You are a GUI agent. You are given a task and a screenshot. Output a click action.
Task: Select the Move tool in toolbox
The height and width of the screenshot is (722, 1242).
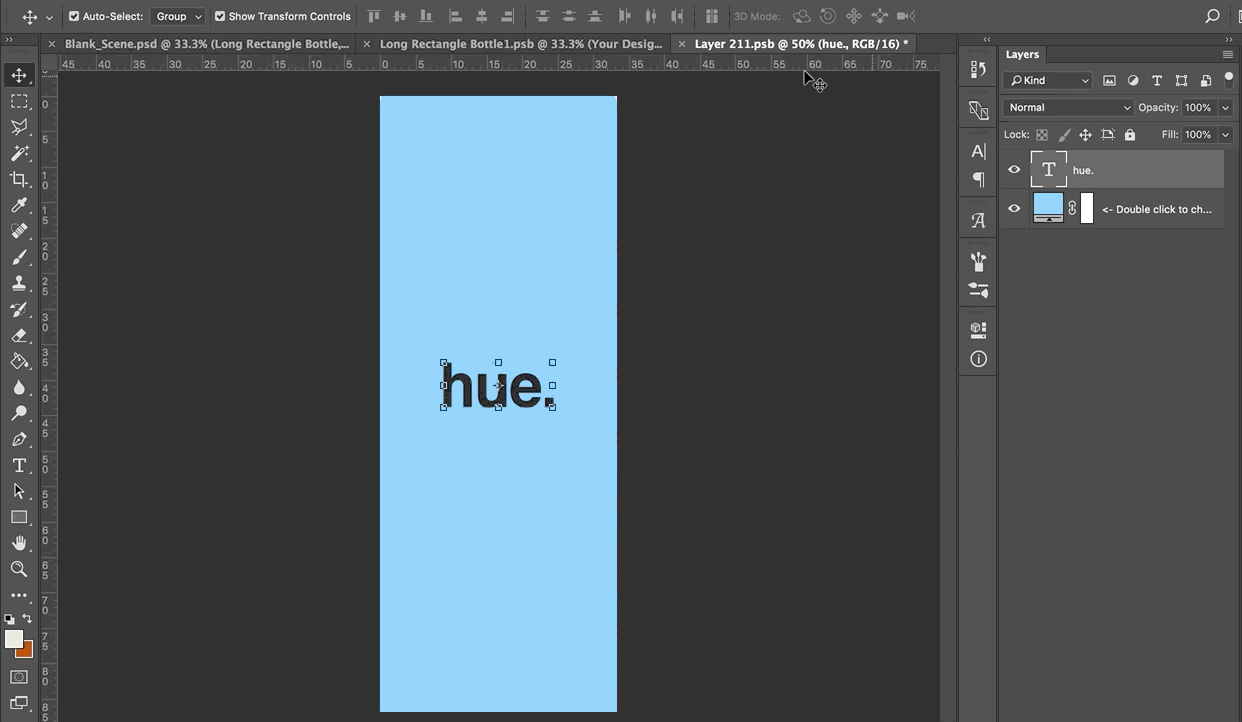pos(19,75)
